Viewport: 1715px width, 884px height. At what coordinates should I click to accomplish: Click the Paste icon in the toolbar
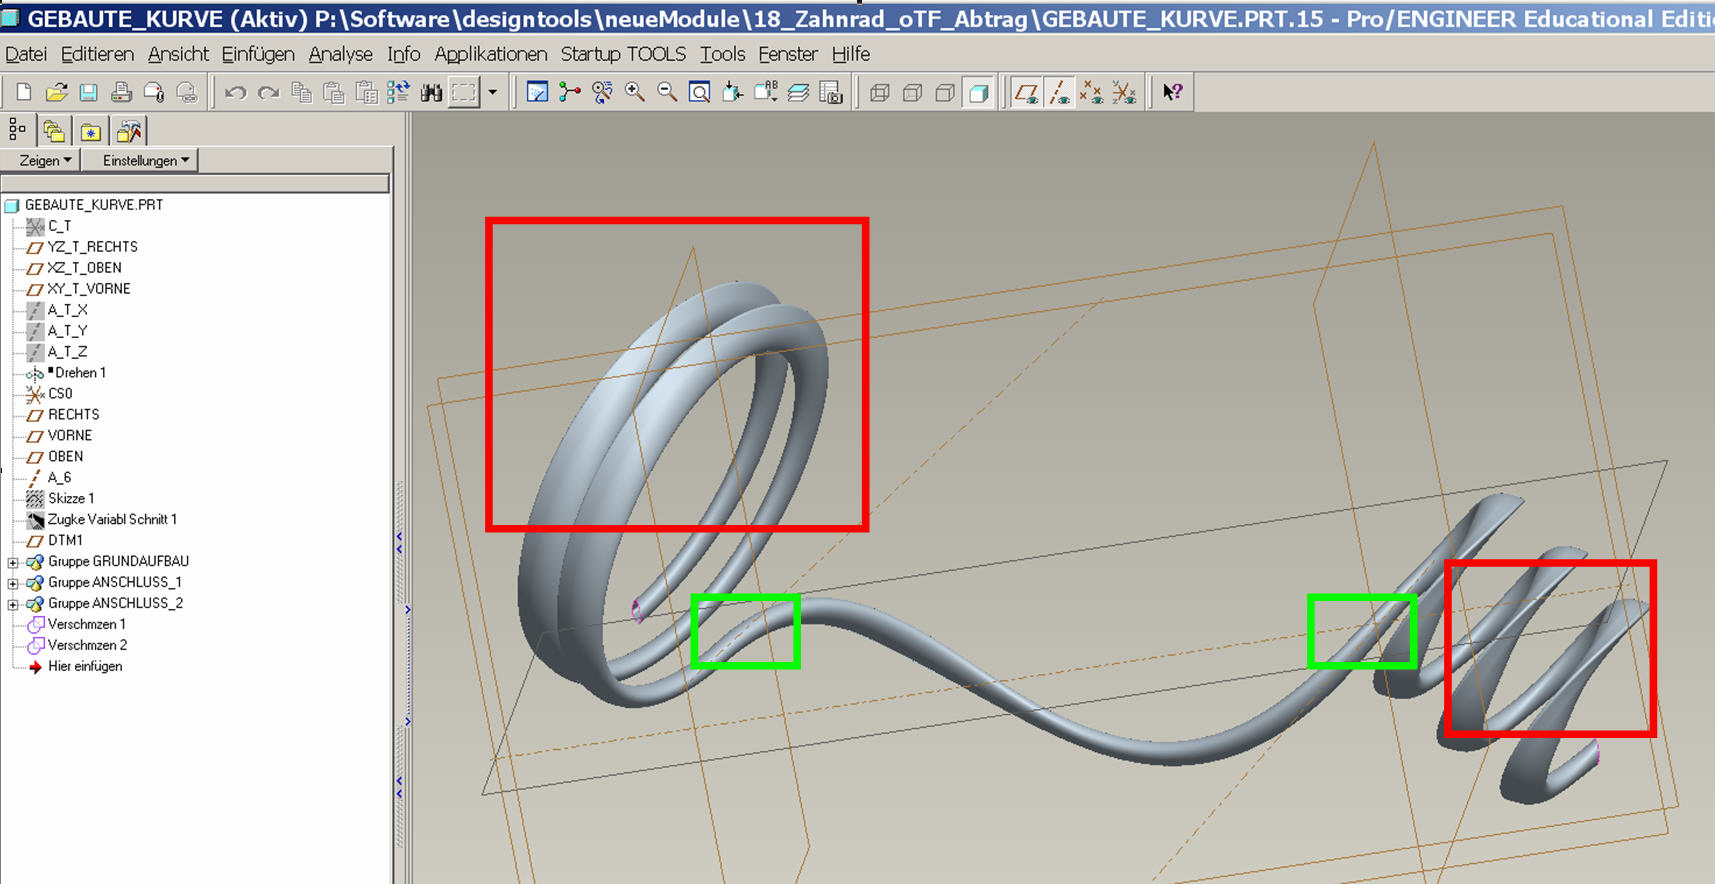pos(334,93)
